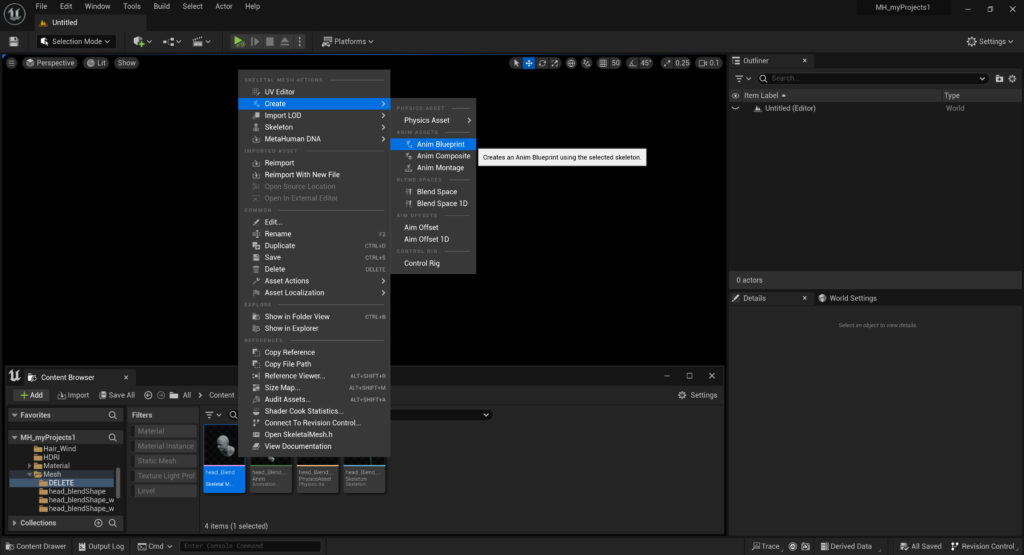This screenshot has height=555, width=1024.
Task: Expand the Collections section
Action: click(x=14, y=523)
